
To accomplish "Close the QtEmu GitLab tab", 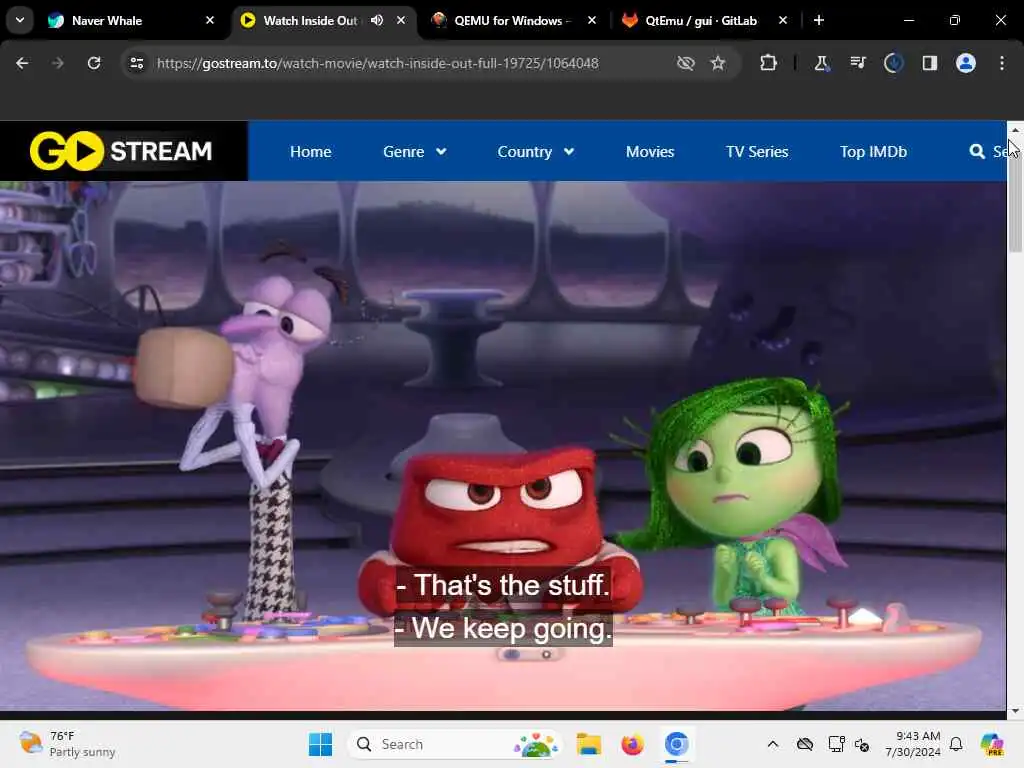I will tap(783, 20).
